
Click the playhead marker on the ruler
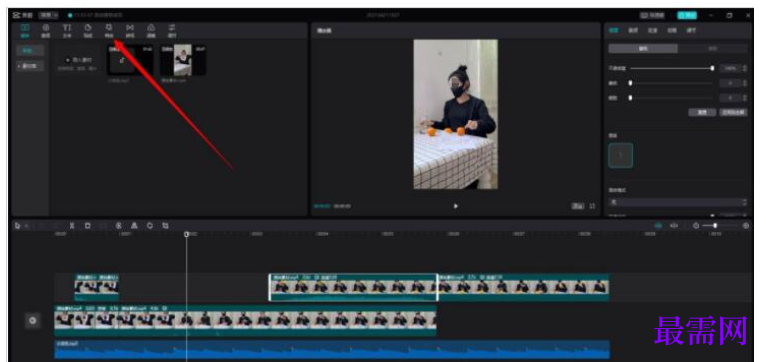(186, 234)
